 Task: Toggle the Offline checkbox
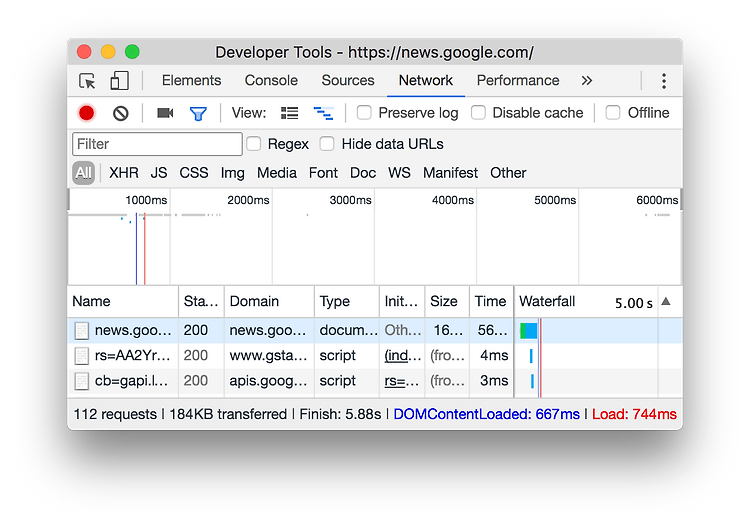pos(613,113)
